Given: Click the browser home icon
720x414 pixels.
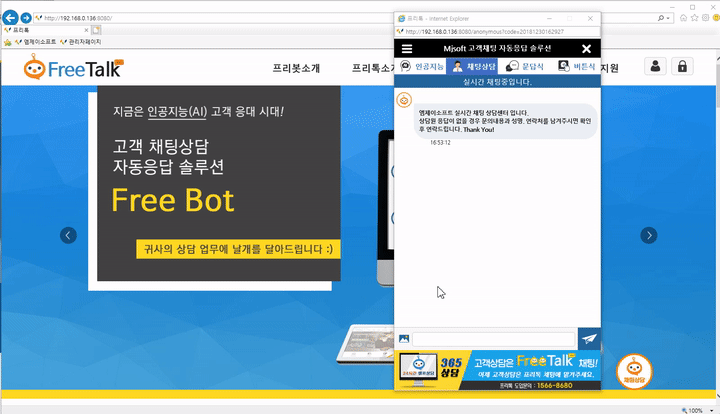Looking at the screenshot, I should pos(684,18).
